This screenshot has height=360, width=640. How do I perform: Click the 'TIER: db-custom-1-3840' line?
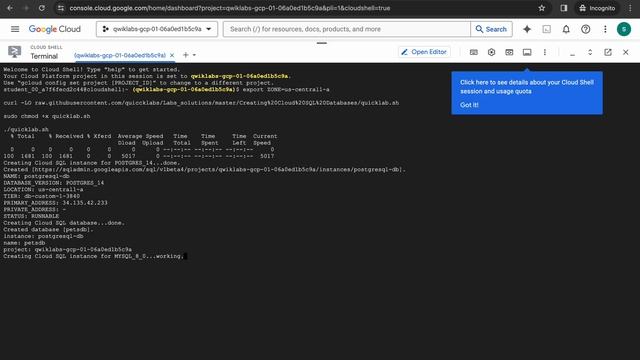pyautogui.click(x=42, y=196)
